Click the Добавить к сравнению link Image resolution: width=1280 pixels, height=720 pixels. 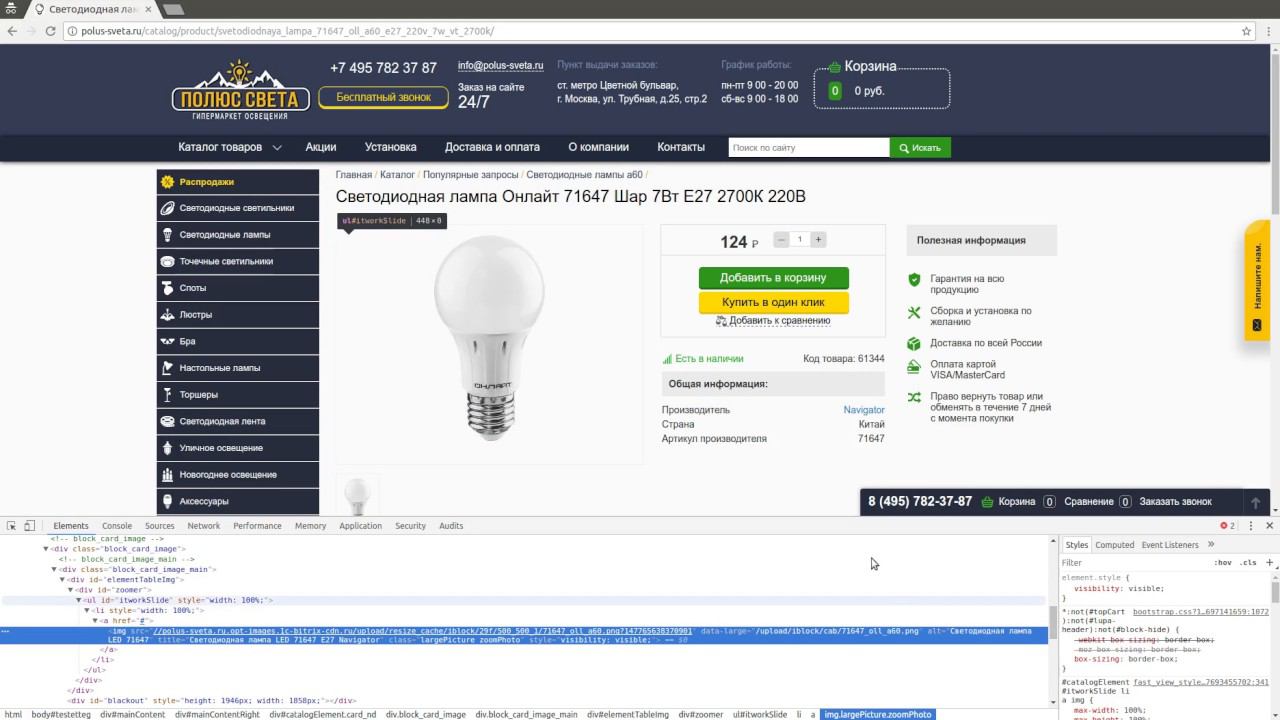[x=773, y=321]
